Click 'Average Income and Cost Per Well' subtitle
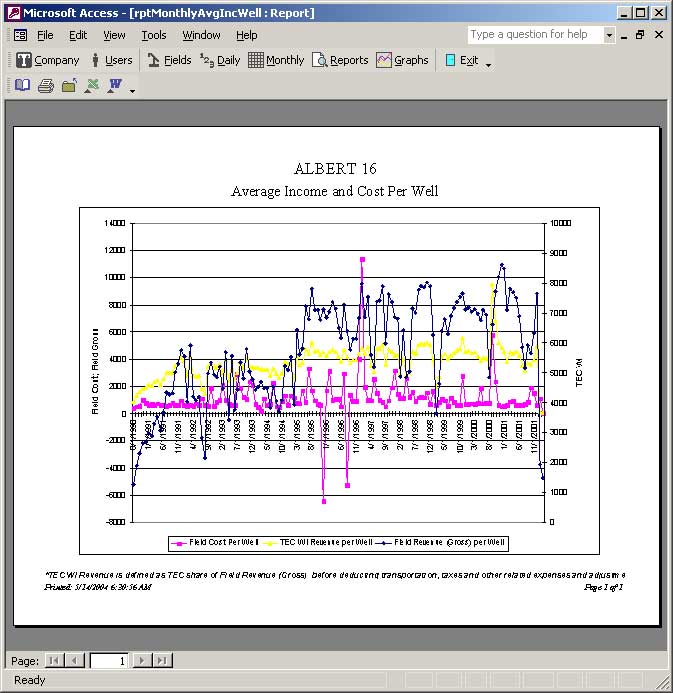Viewport: 673px width, 693px height. click(335, 191)
